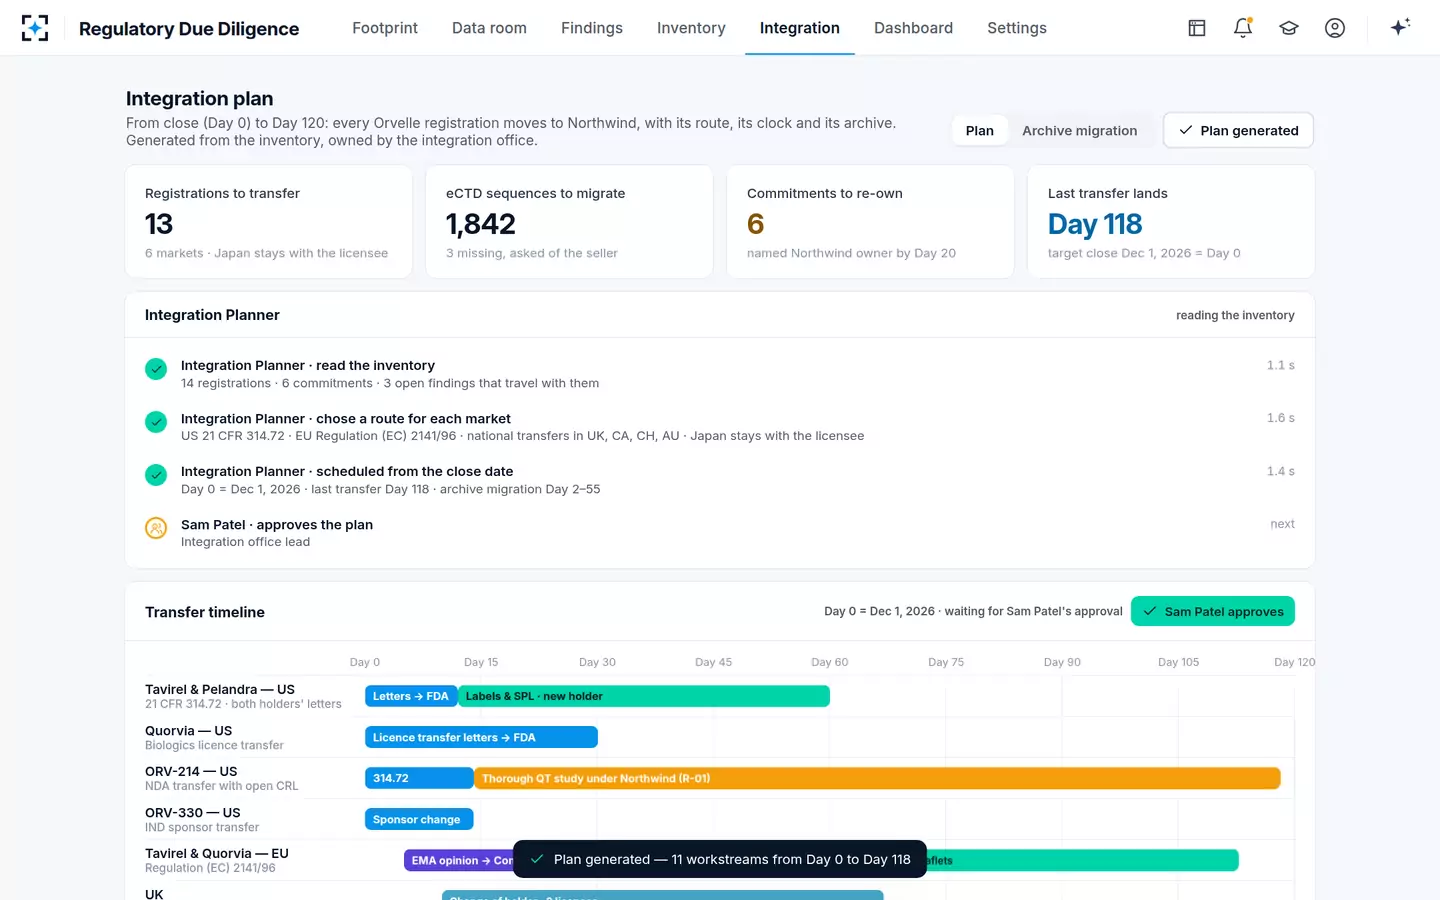The width and height of the screenshot is (1440, 900).
Task: Click the eCTD sequences to migrate card
Action: click(x=570, y=222)
